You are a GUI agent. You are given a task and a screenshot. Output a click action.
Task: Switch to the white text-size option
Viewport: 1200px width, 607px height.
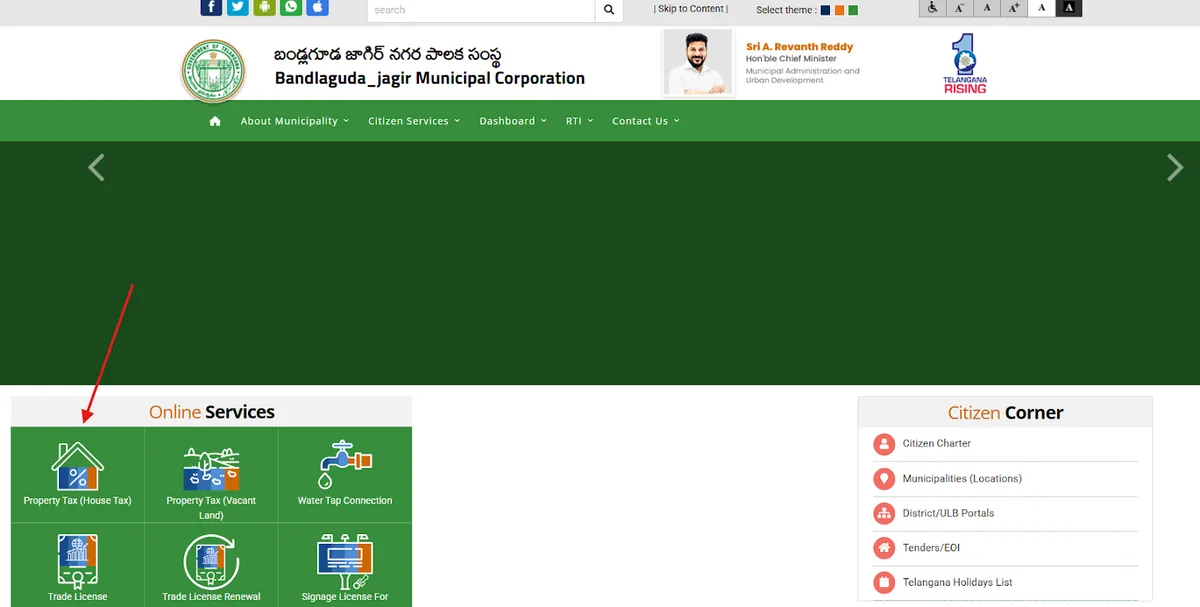tap(1040, 8)
